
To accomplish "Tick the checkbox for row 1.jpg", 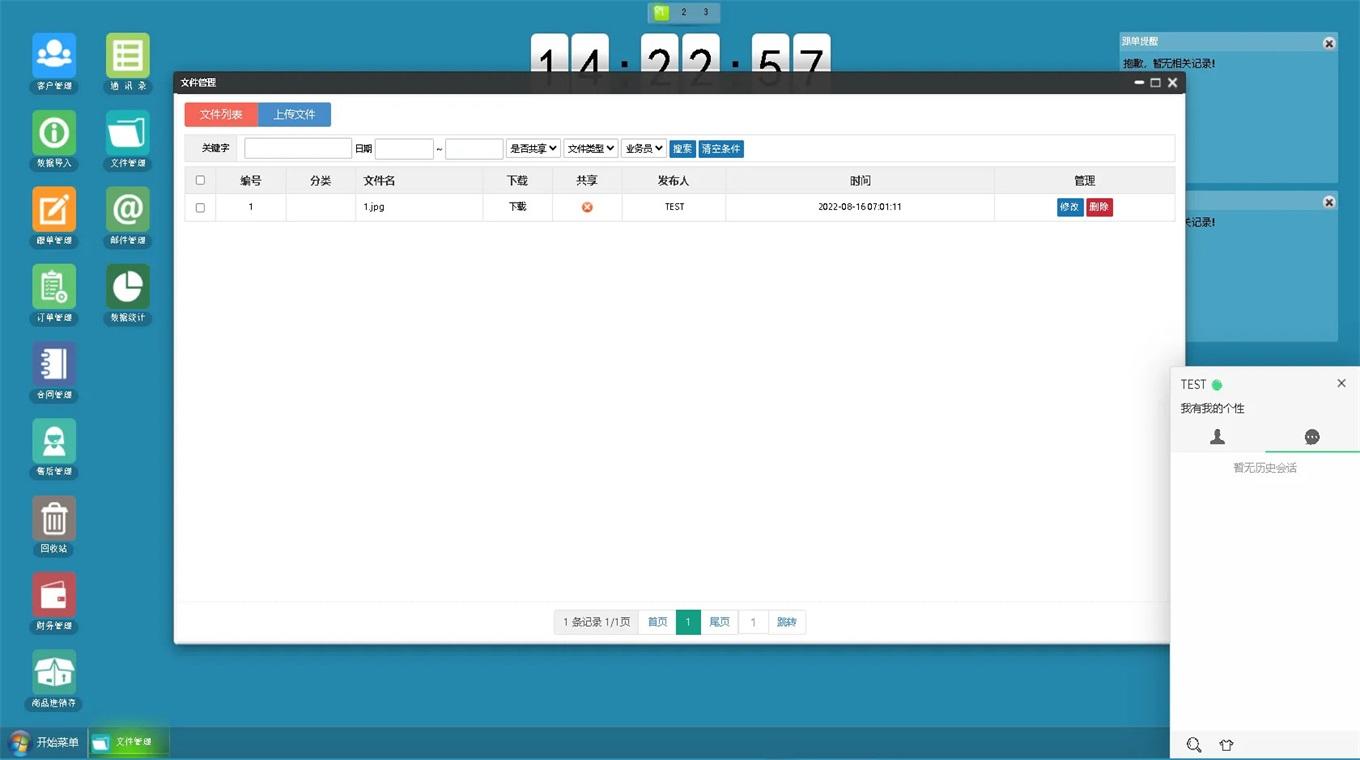I will pyautogui.click(x=200, y=207).
